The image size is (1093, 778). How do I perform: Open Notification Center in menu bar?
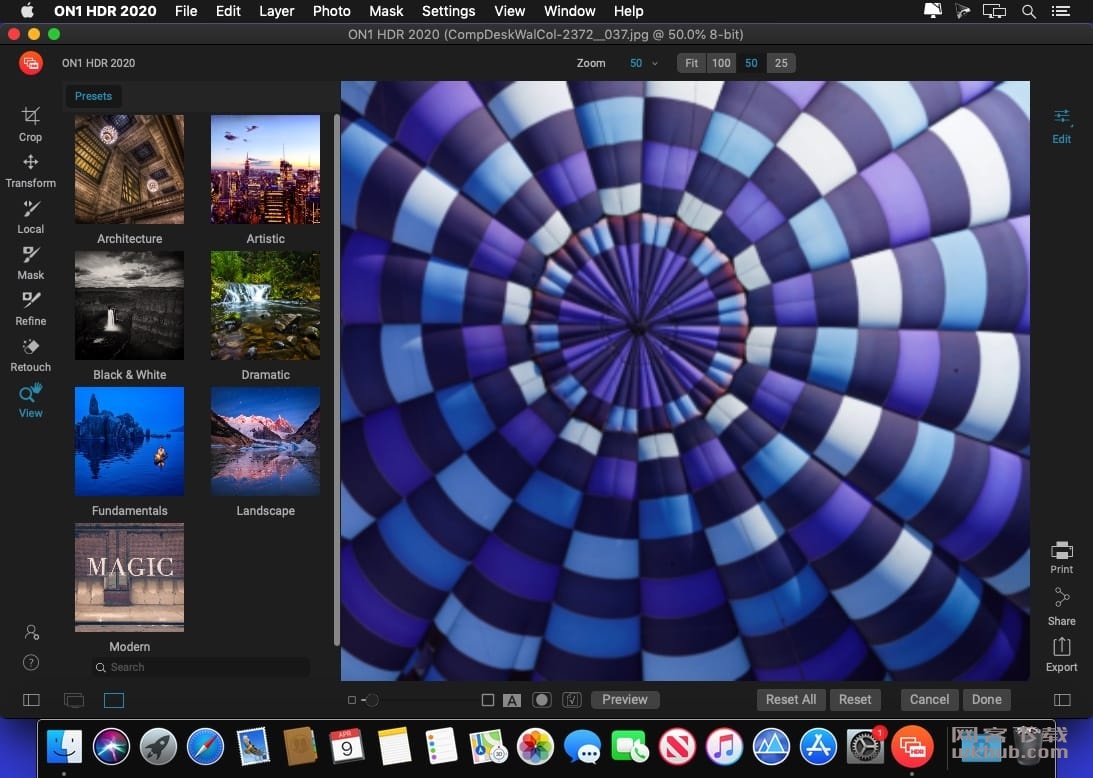pyautogui.click(x=1061, y=11)
